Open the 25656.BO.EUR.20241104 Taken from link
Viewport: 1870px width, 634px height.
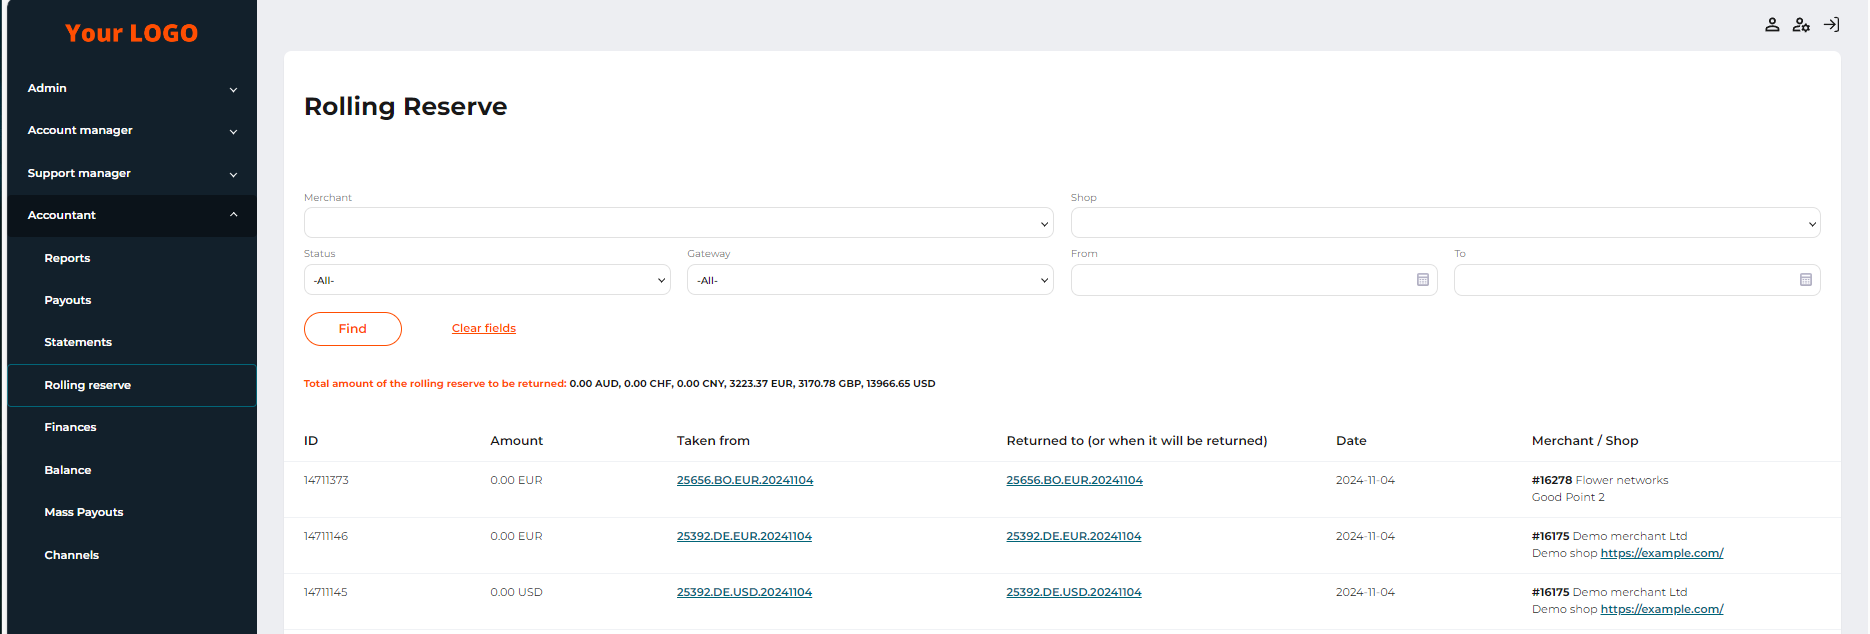[744, 480]
